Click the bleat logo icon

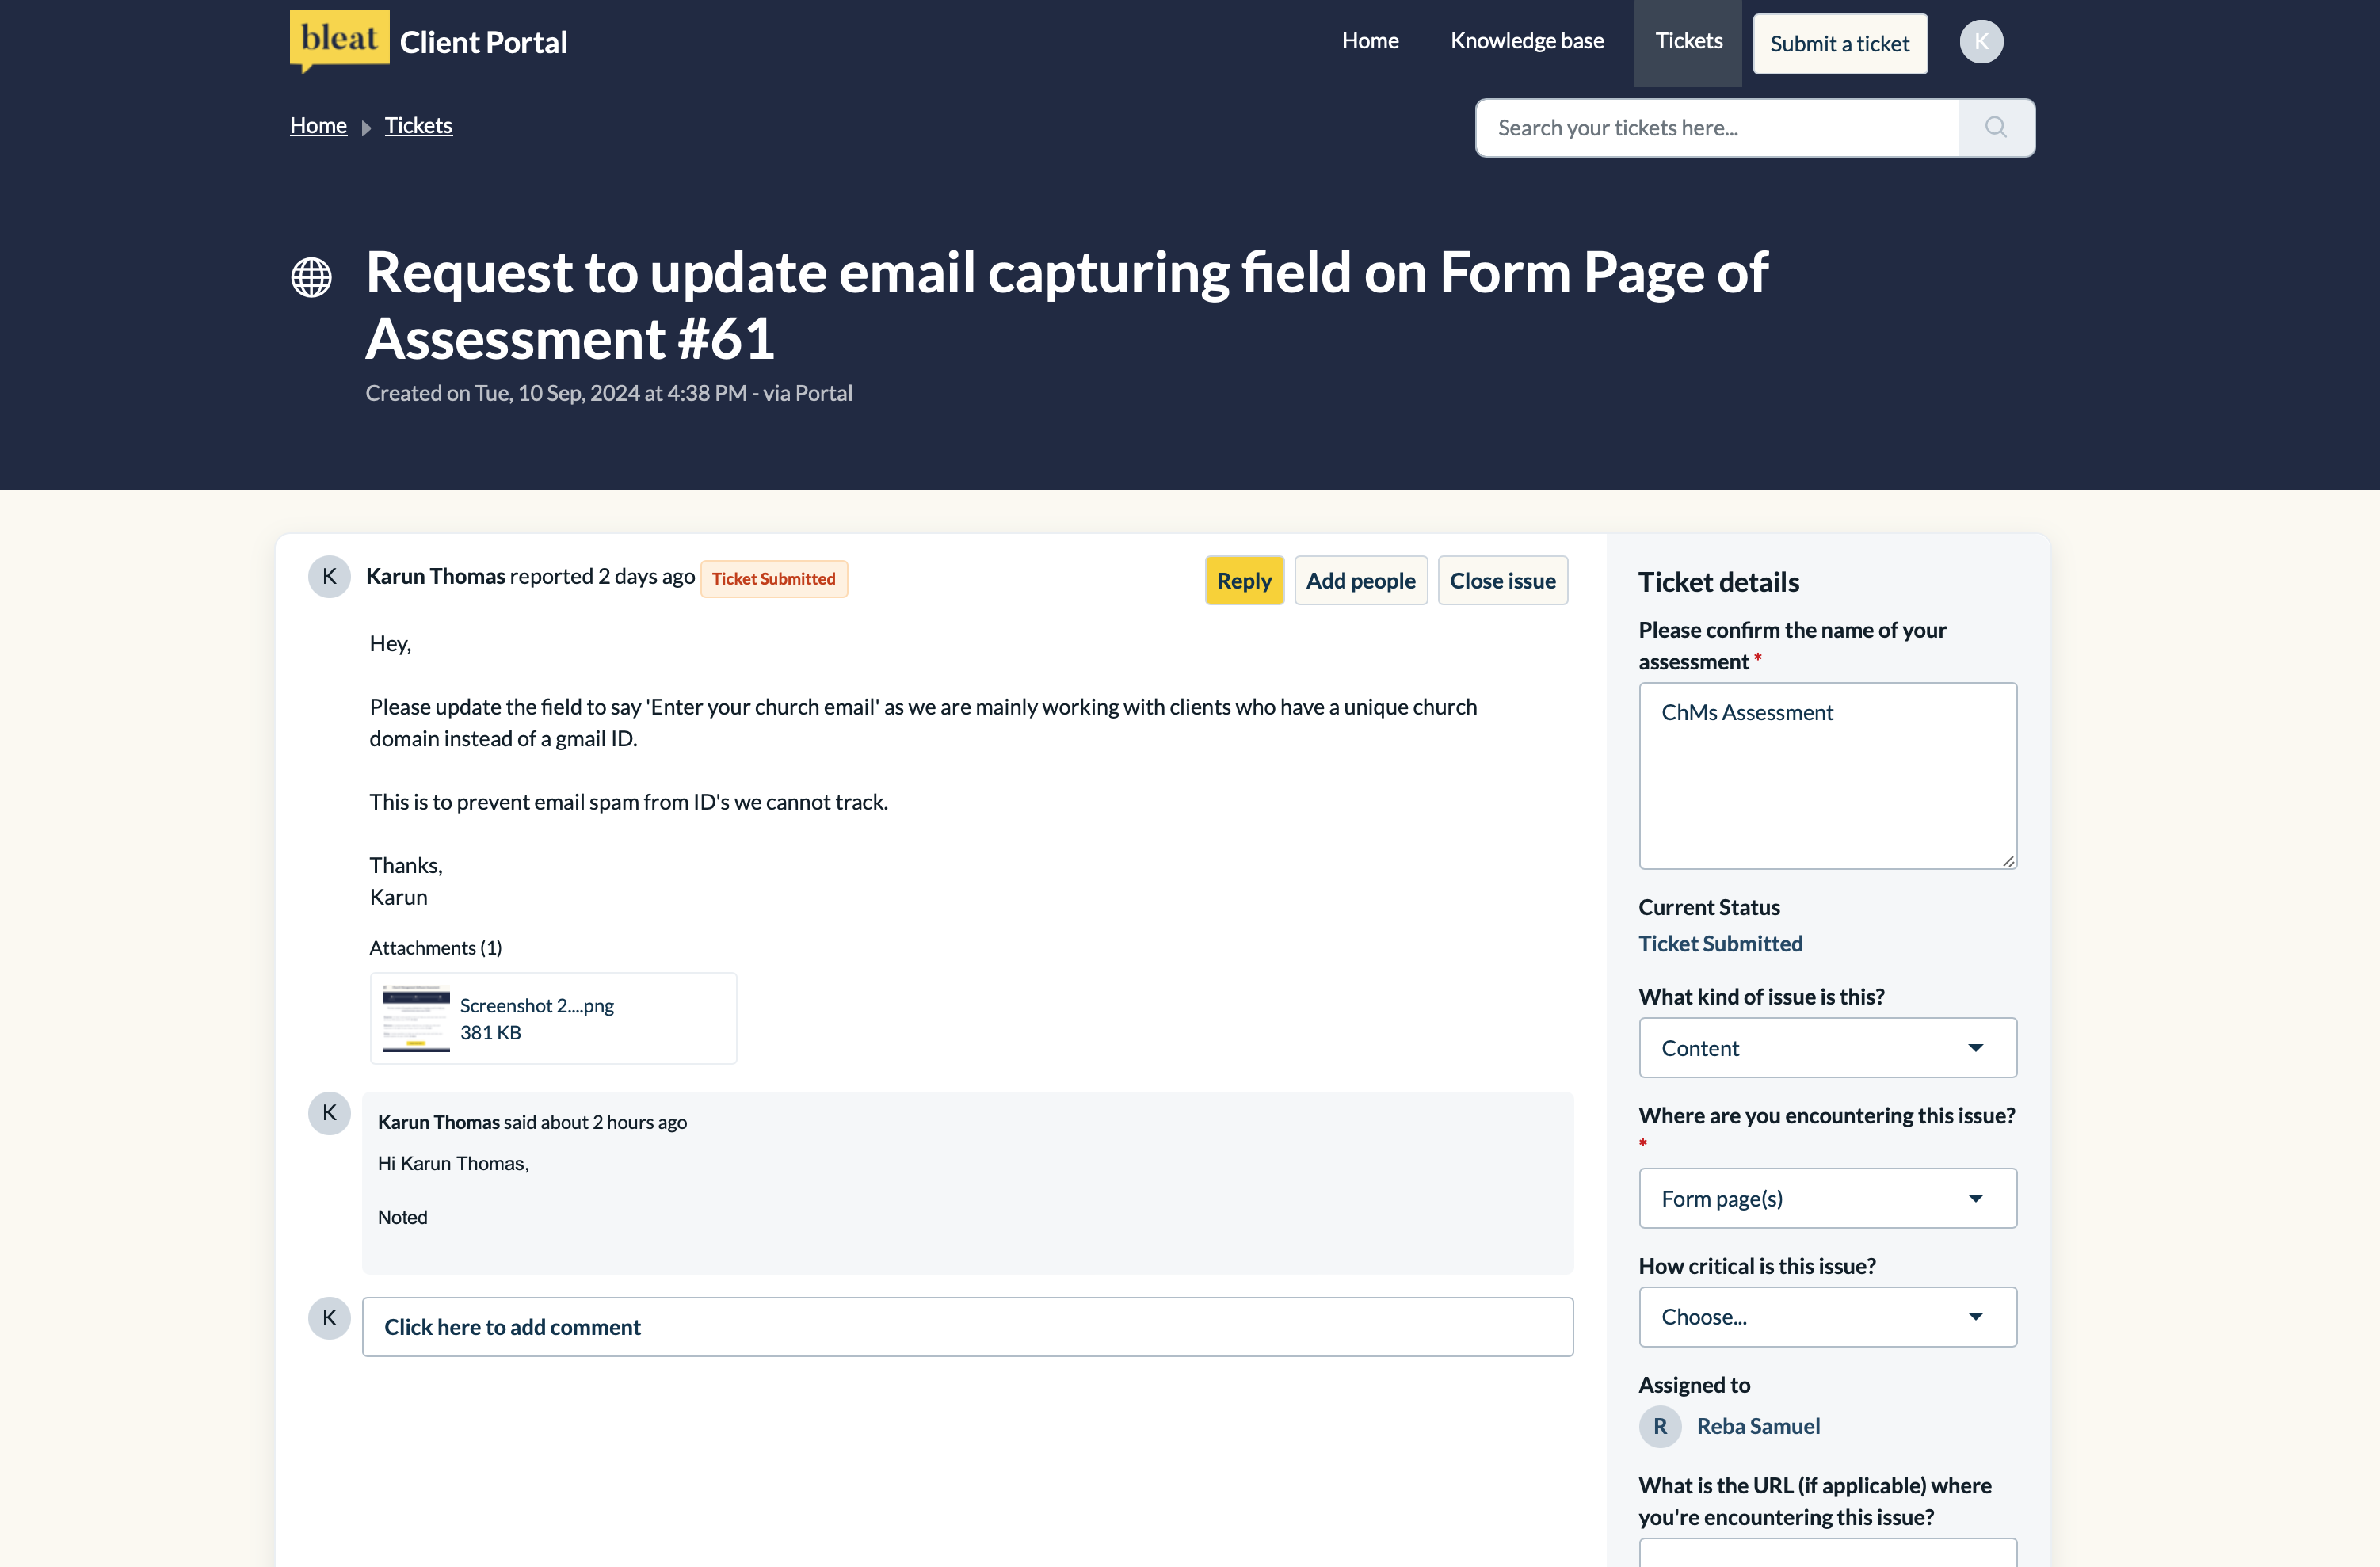point(339,40)
